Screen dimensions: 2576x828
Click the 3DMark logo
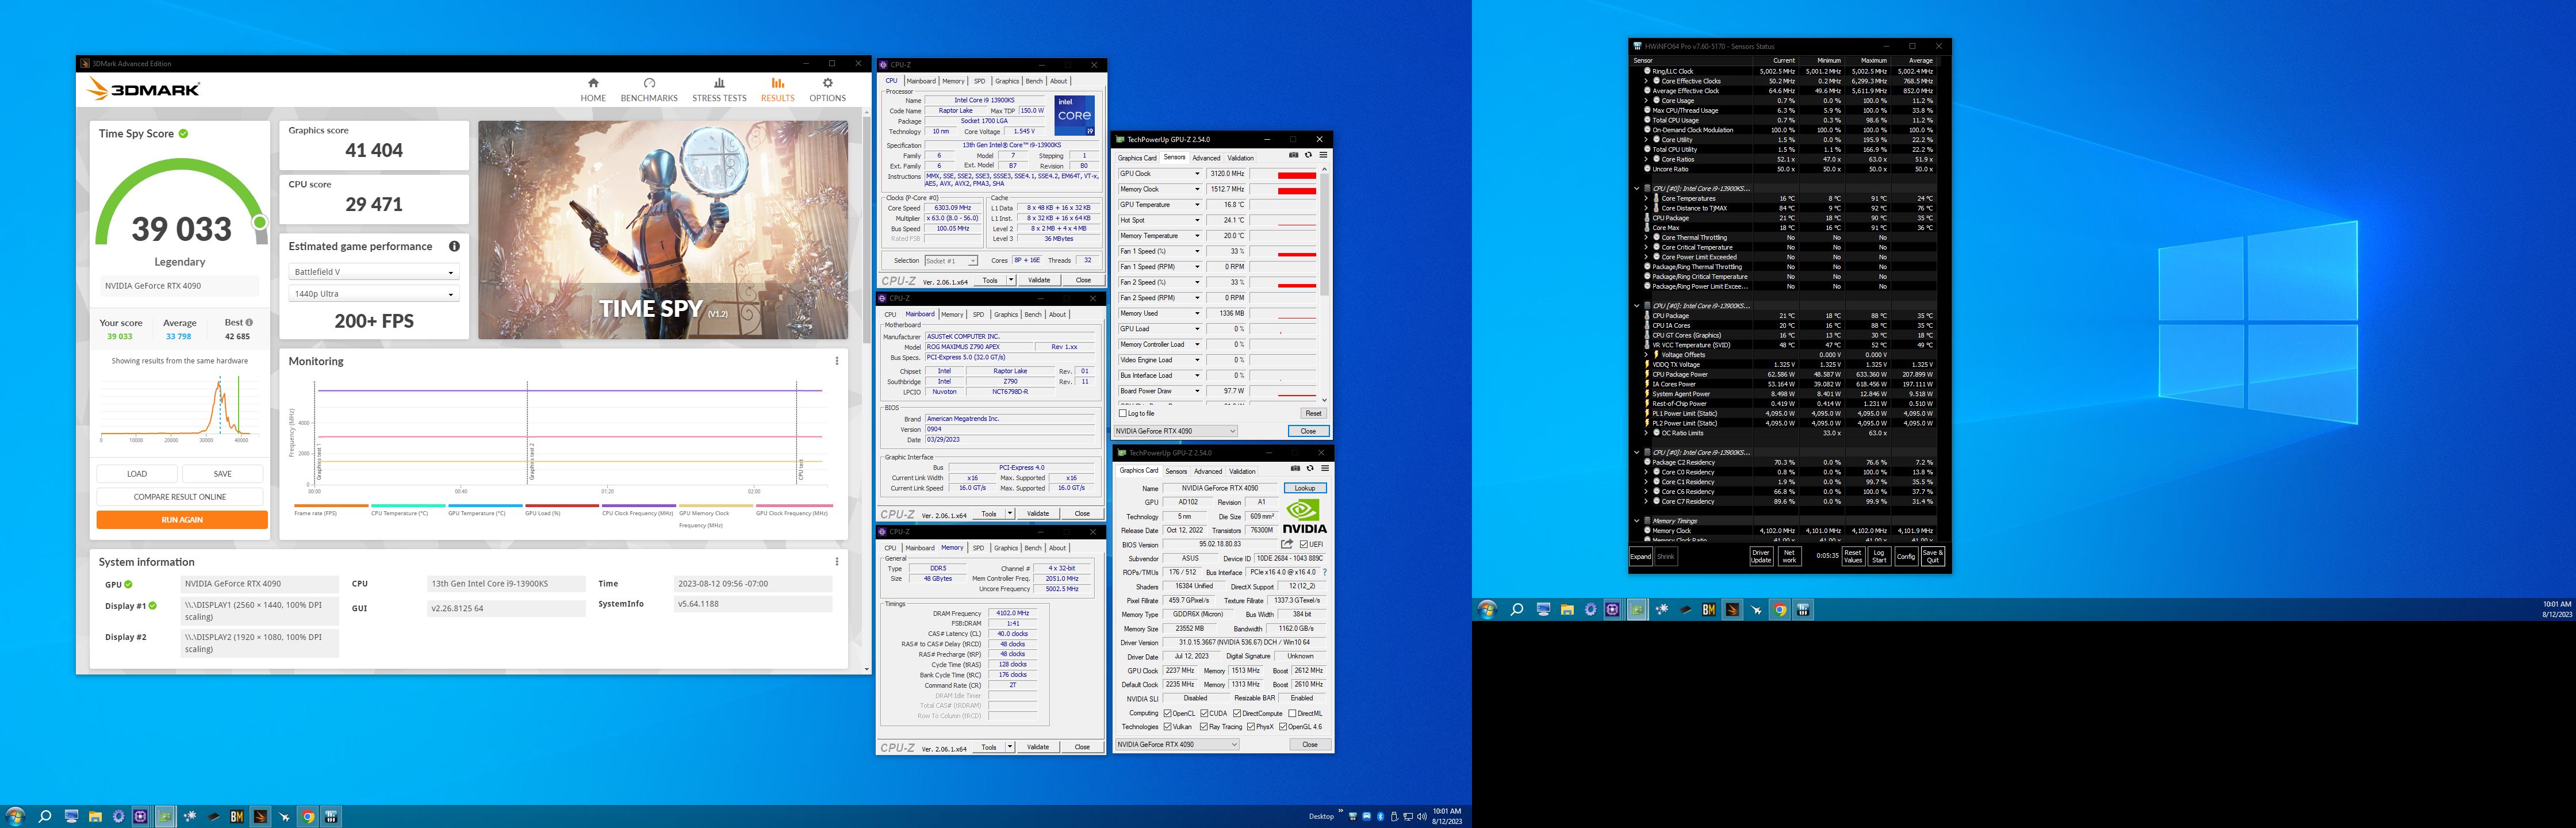click(x=144, y=89)
